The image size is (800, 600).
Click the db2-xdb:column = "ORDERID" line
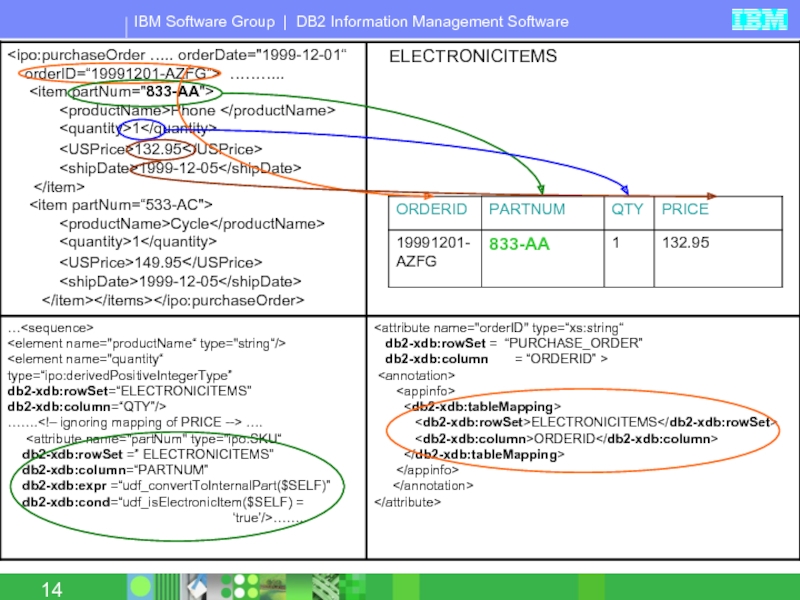pos(496,359)
